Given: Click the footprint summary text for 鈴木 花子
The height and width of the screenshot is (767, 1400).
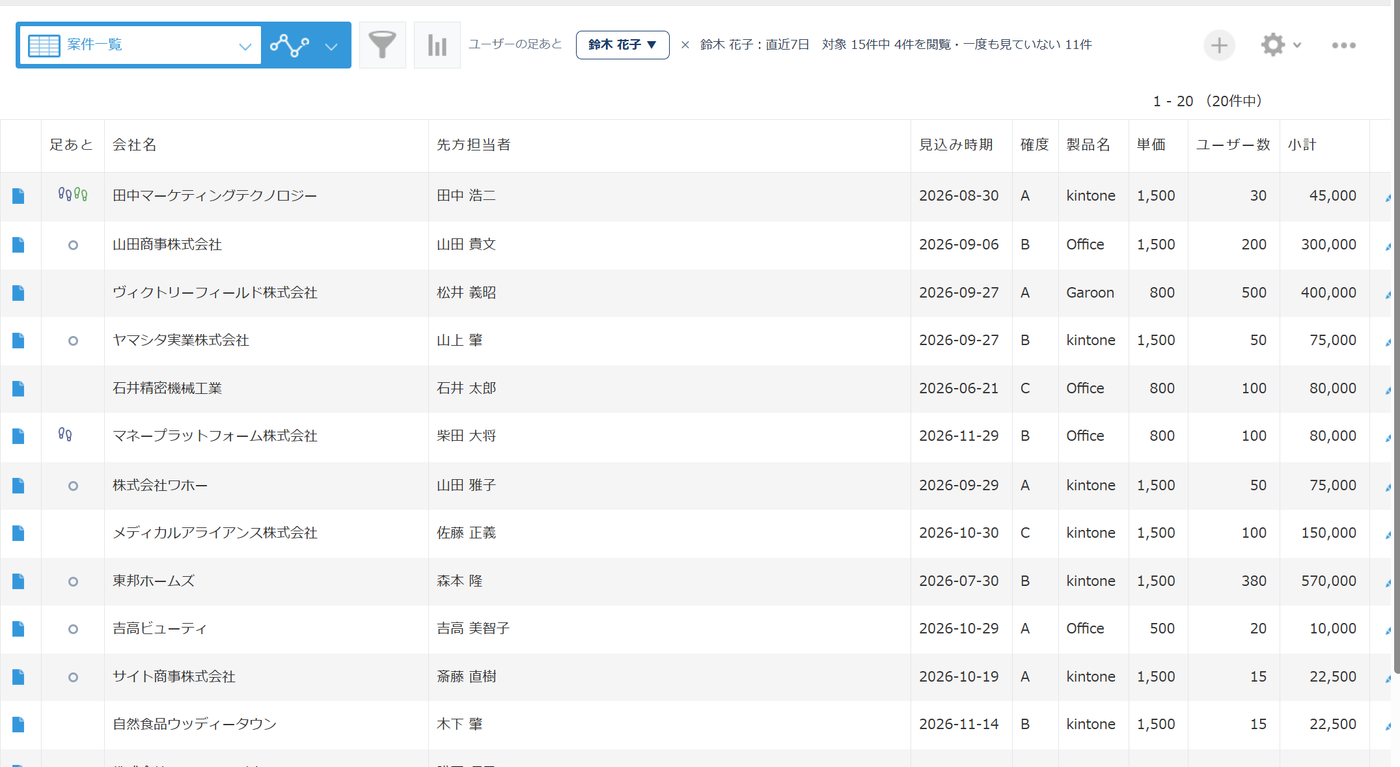Looking at the screenshot, I should coord(896,45).
